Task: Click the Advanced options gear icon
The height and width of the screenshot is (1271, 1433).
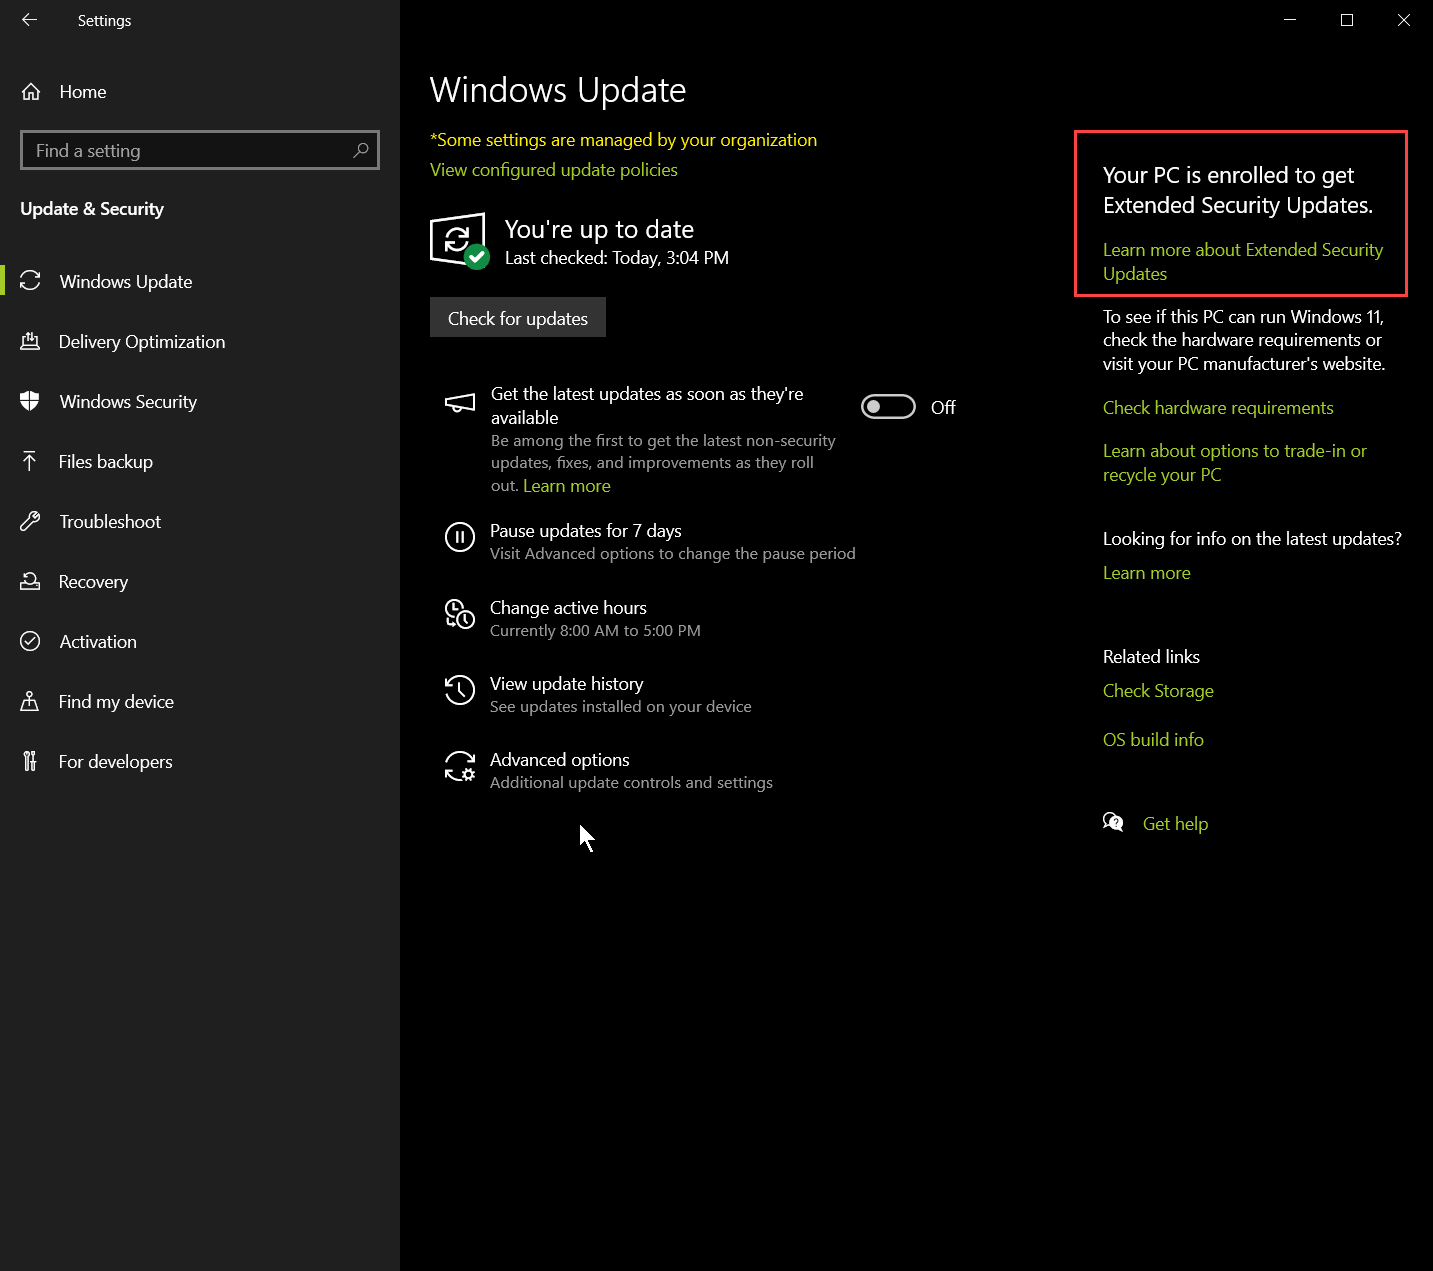Action: (459, 767)
